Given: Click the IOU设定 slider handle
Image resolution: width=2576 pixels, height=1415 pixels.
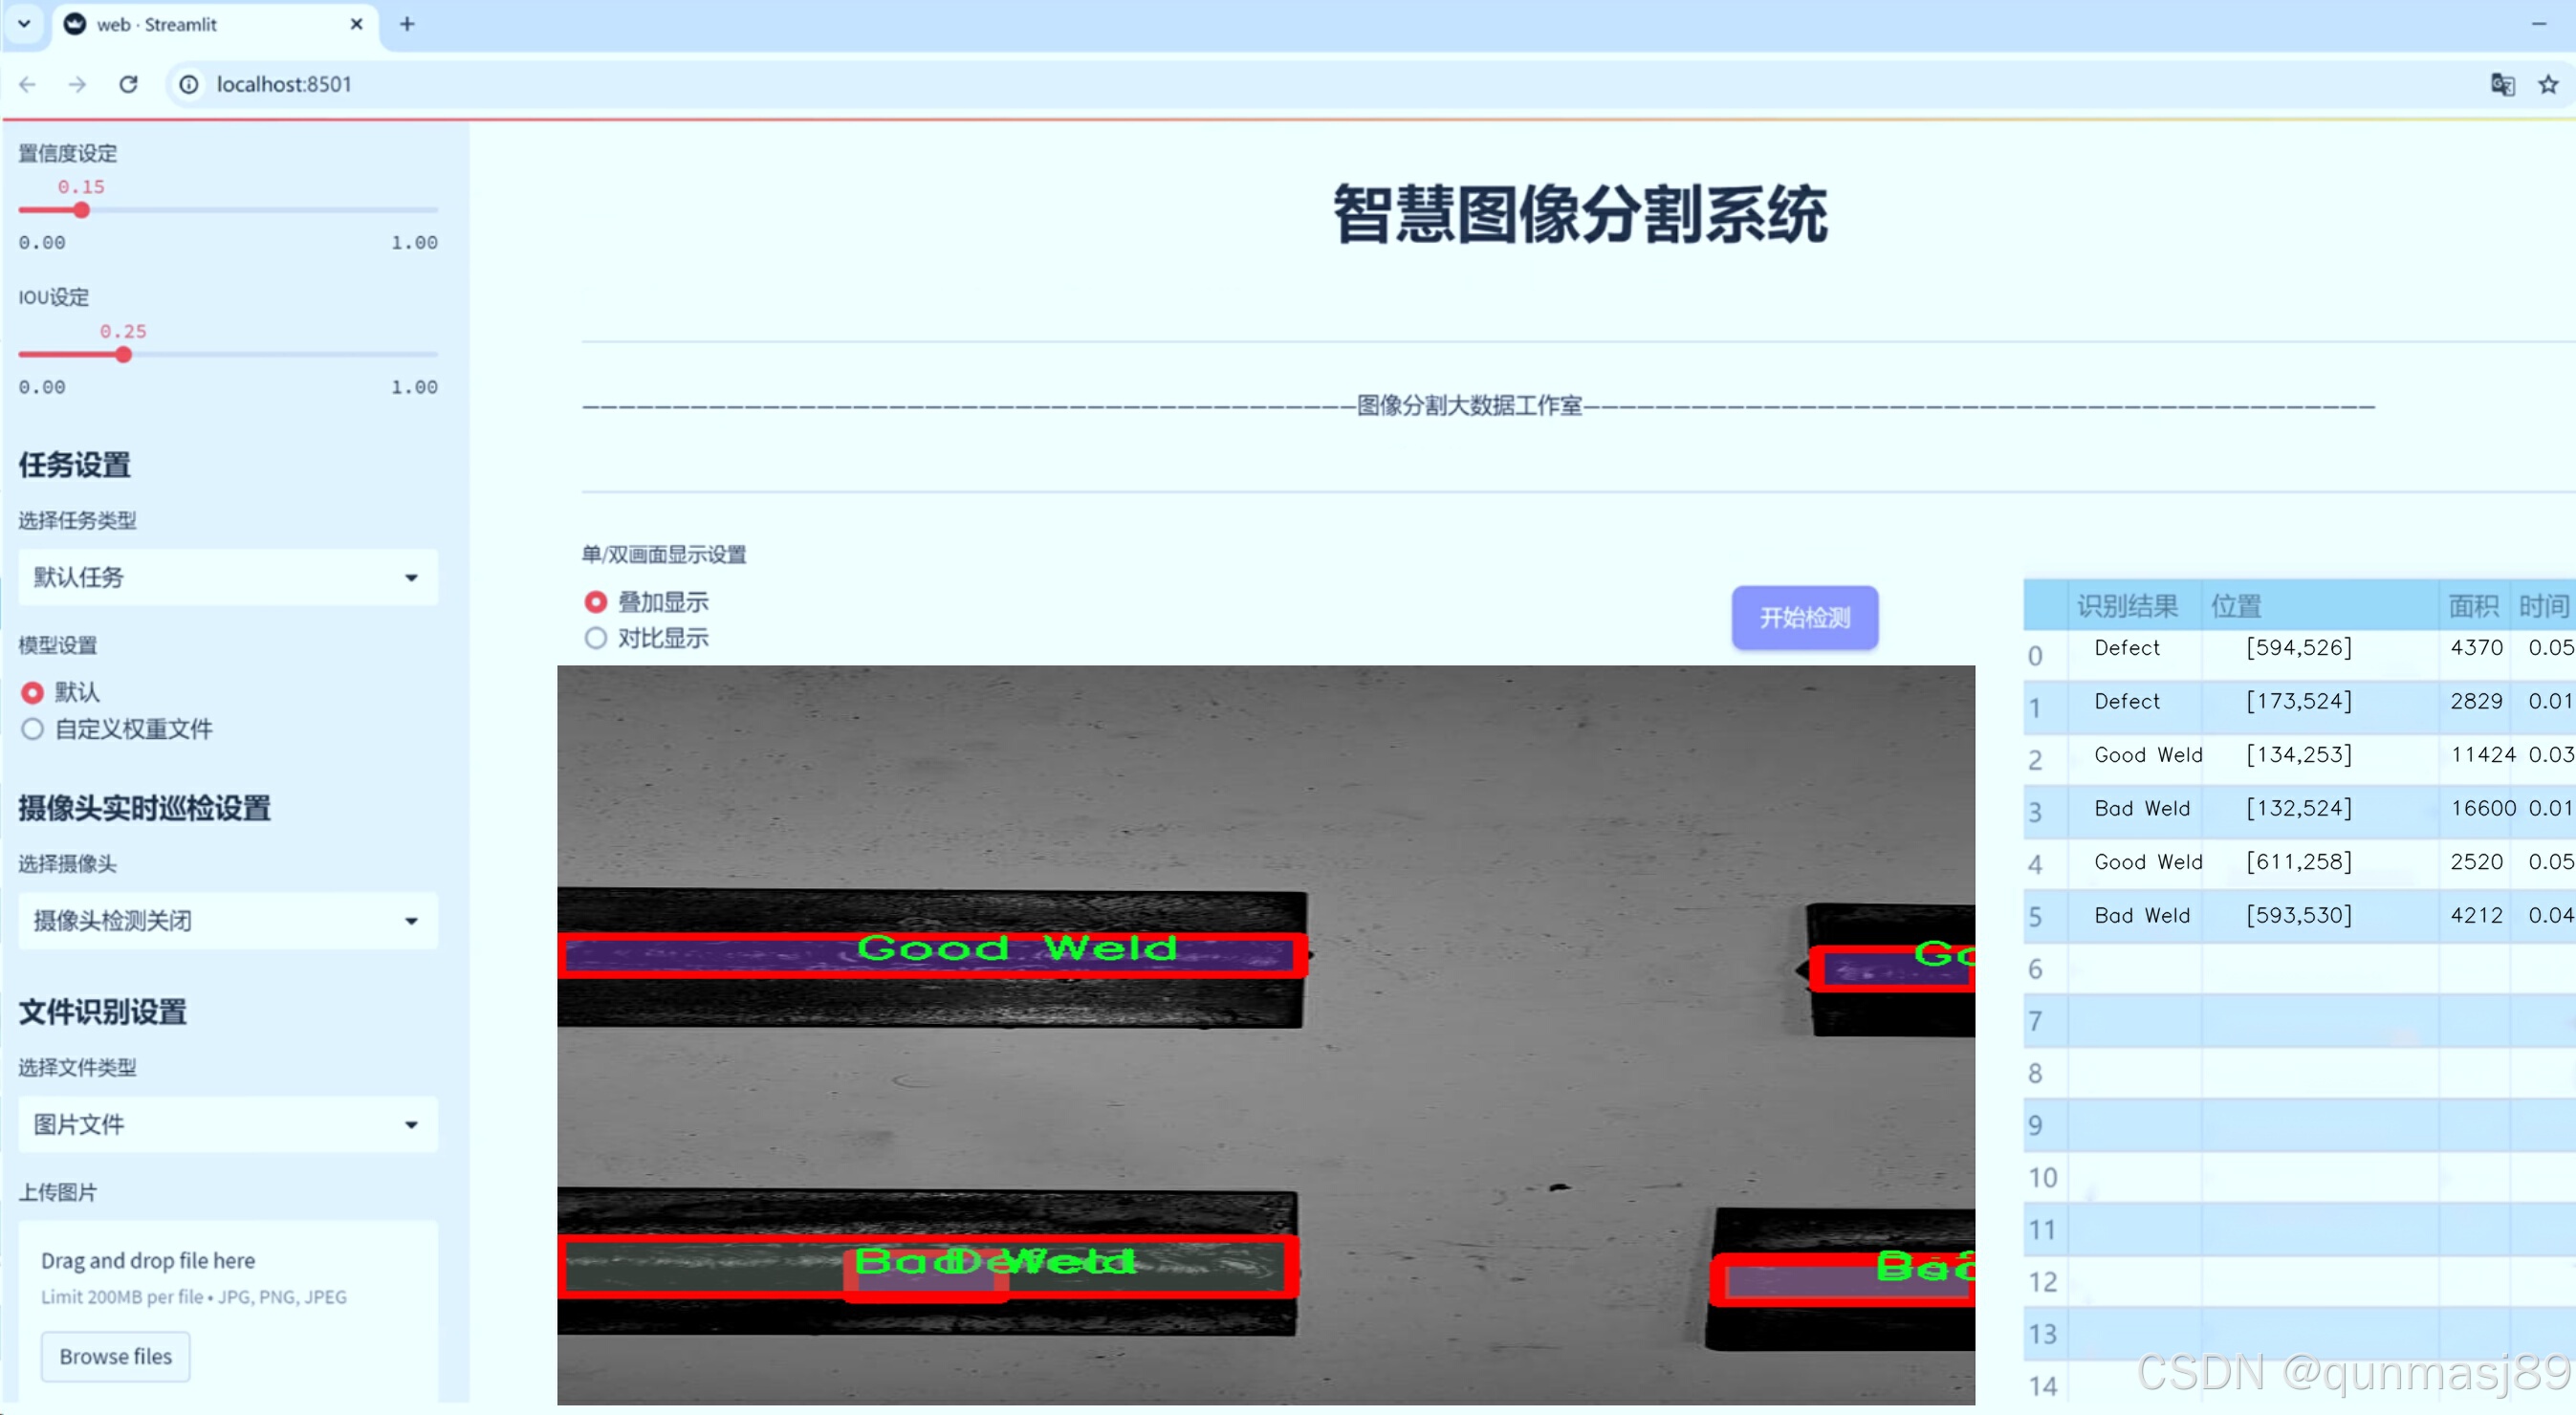Looking at the screenshot, I should coord(123,355).
